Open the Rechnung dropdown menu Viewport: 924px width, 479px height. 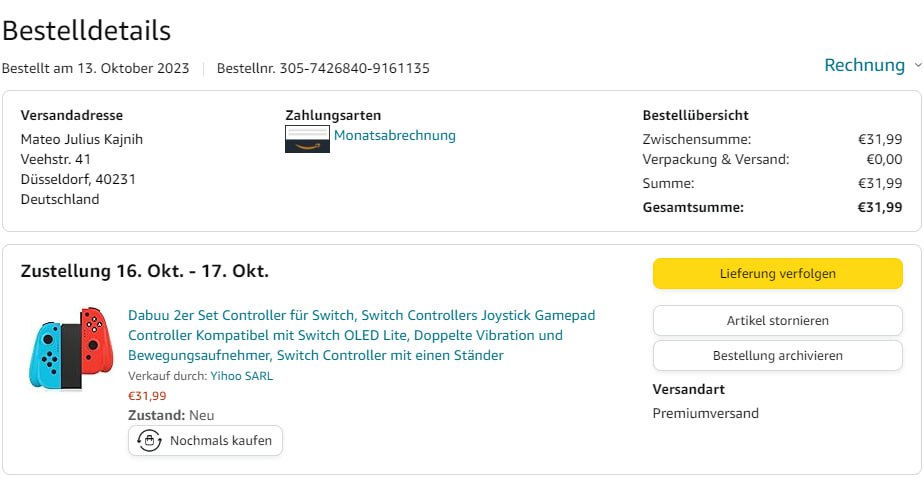click(864, 65)
